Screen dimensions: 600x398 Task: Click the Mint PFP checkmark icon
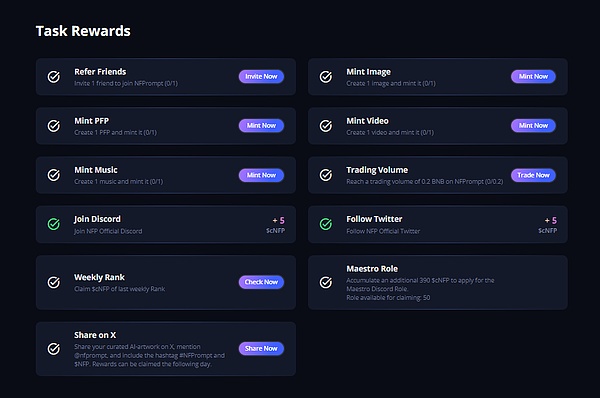point(54,126)
